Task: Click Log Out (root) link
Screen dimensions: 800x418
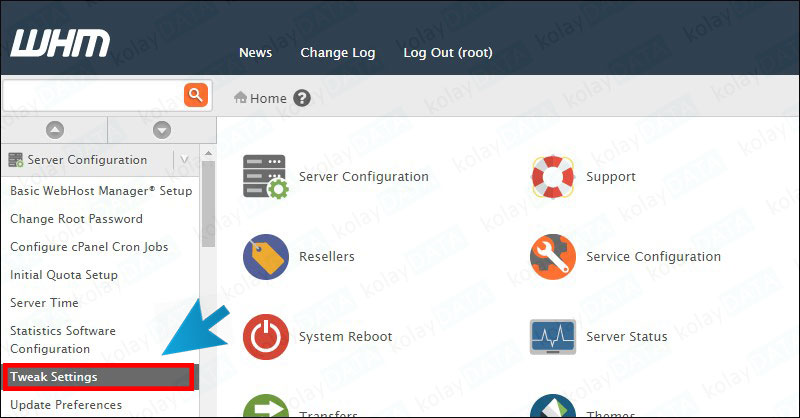Action: [x=447, y=53]
